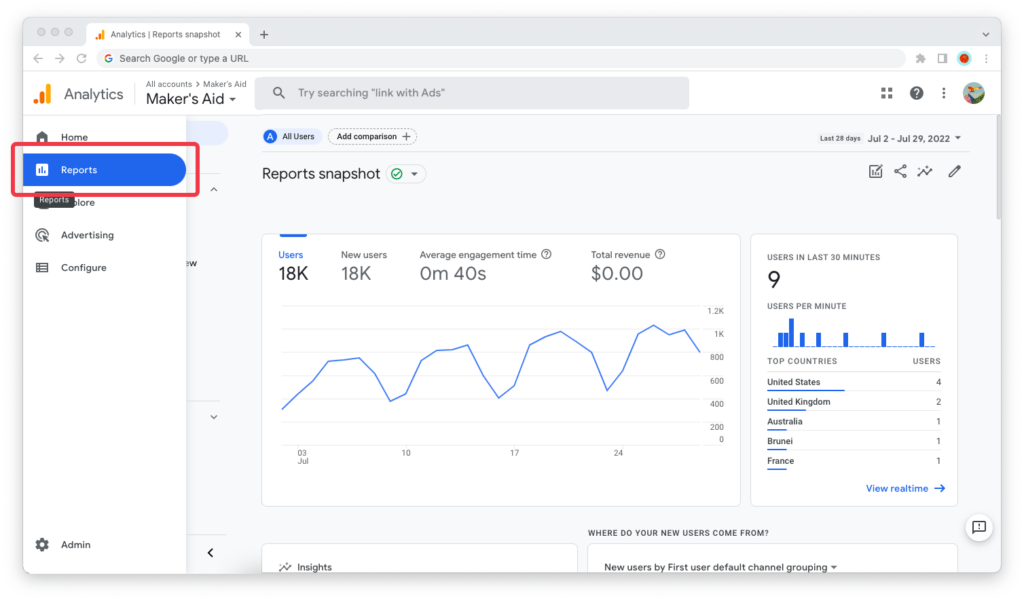Open Chrome three-dot menu
The height and width of the screenshot is (601, 1024).
(x=986, y=58)
